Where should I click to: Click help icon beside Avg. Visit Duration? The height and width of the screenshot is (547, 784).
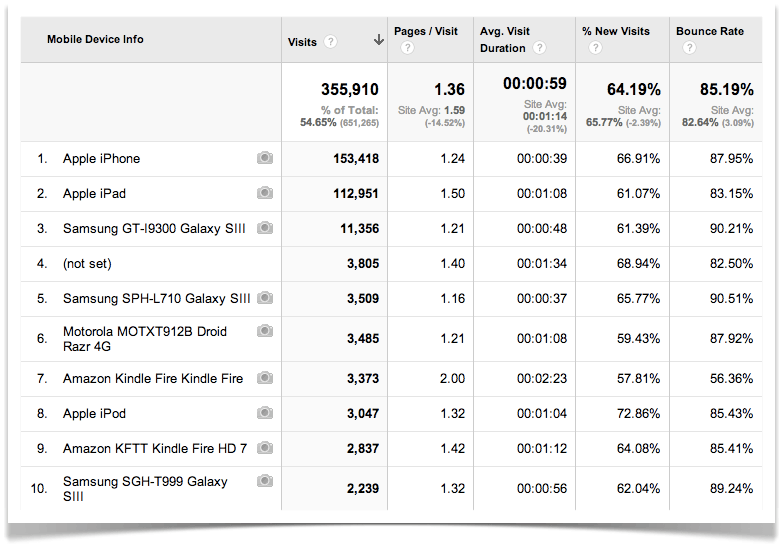(539, 48)
